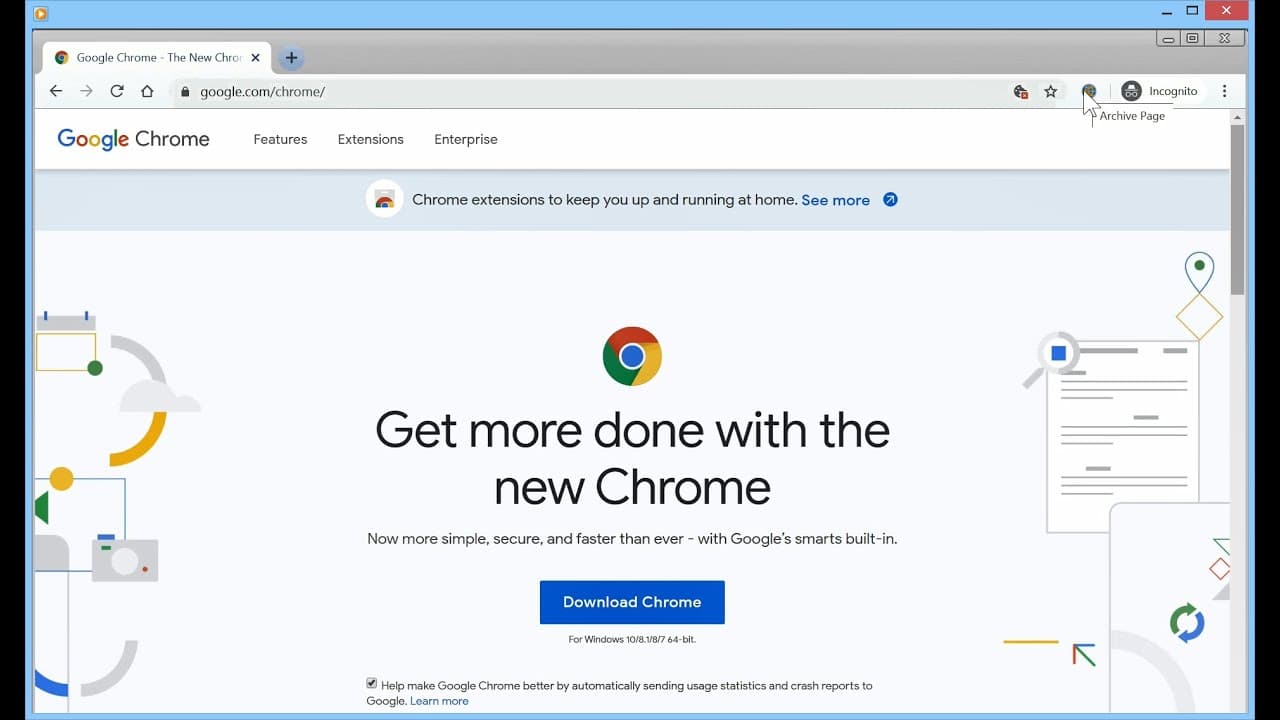Click the Download Chrome button
Image resolution: width=1280 pixels, height=720 pixels.
click(632, 602)
